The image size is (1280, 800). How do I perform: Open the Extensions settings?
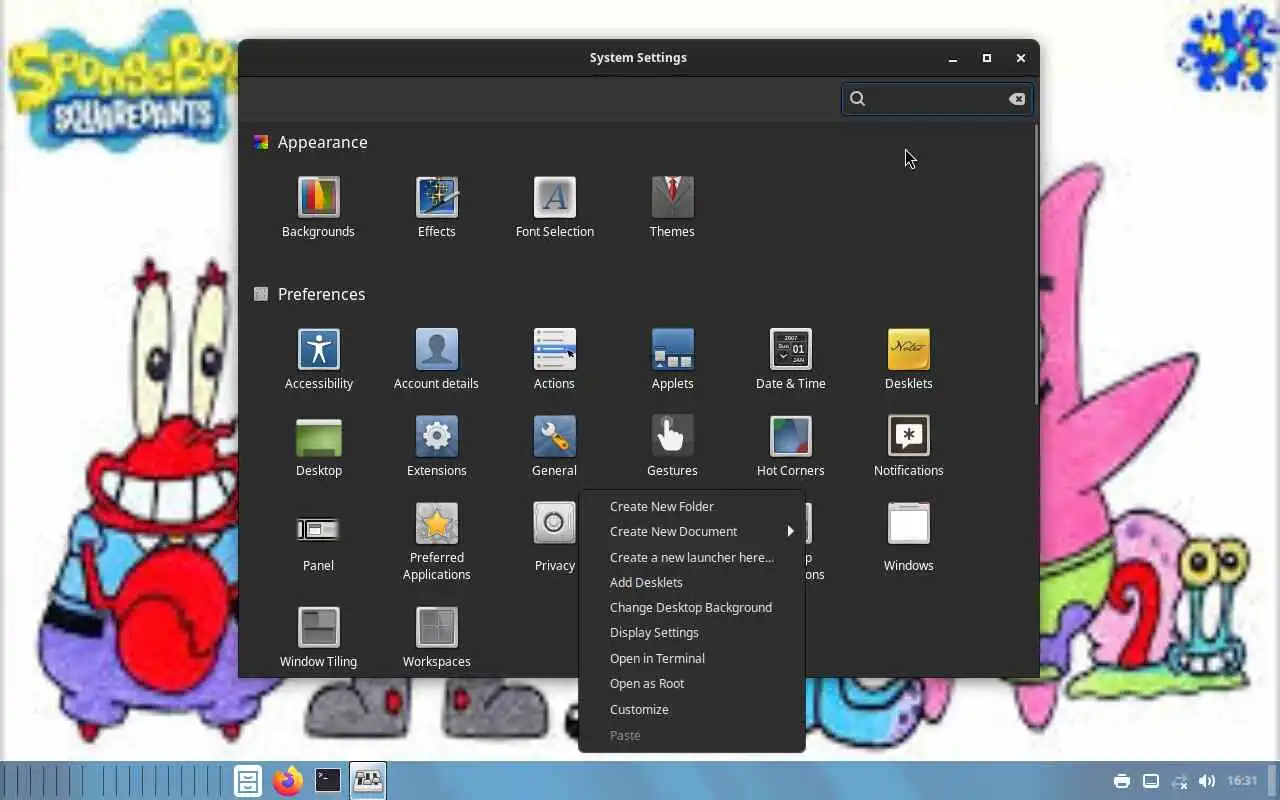point(437,446)
